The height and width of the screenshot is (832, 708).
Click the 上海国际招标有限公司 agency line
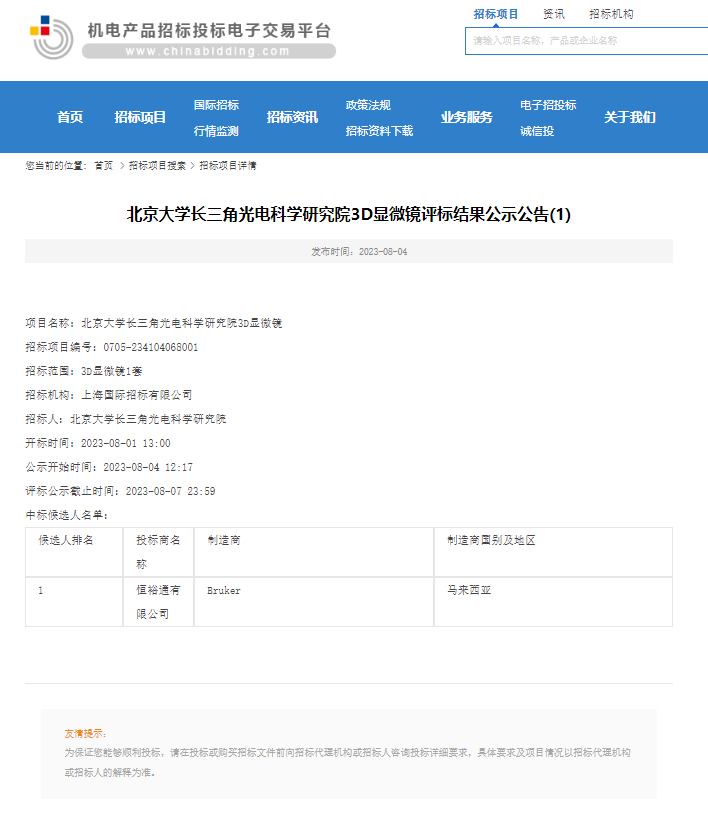click(109, 395)
